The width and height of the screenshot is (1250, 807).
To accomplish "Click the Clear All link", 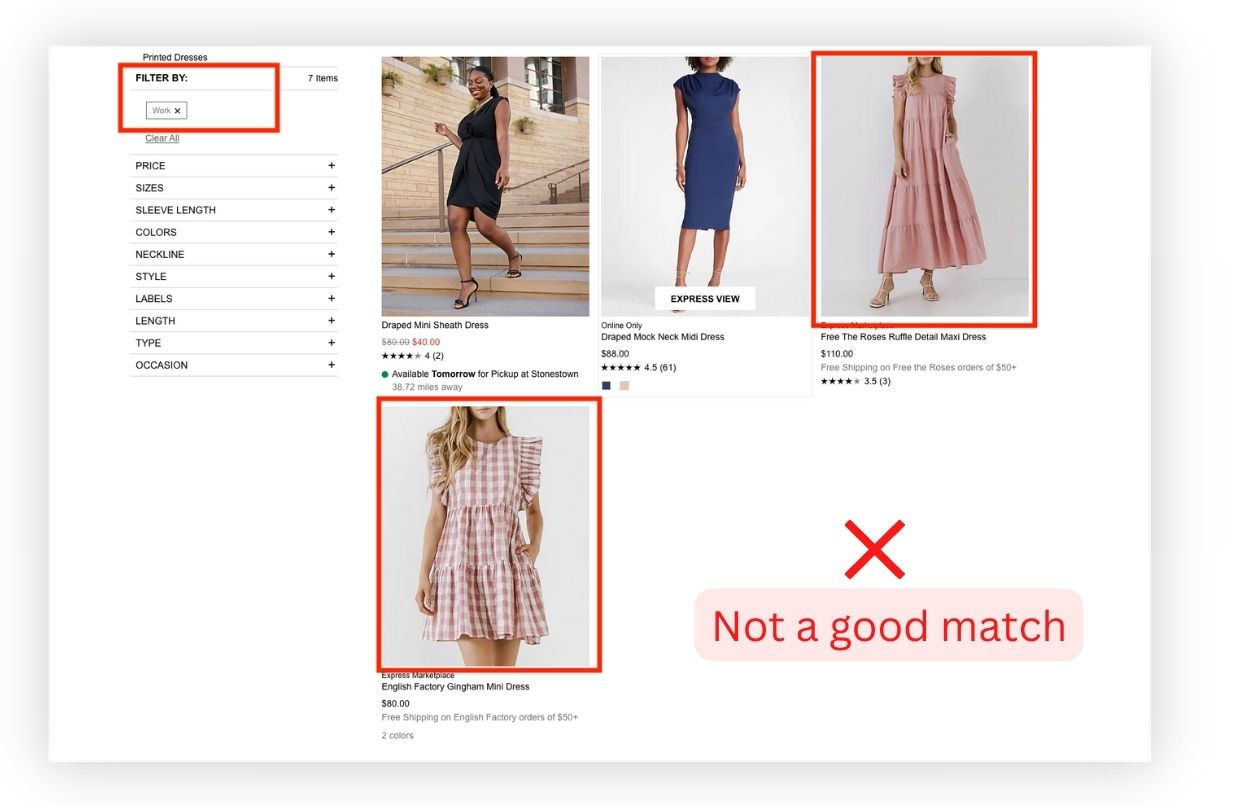I will click(162, 138).
